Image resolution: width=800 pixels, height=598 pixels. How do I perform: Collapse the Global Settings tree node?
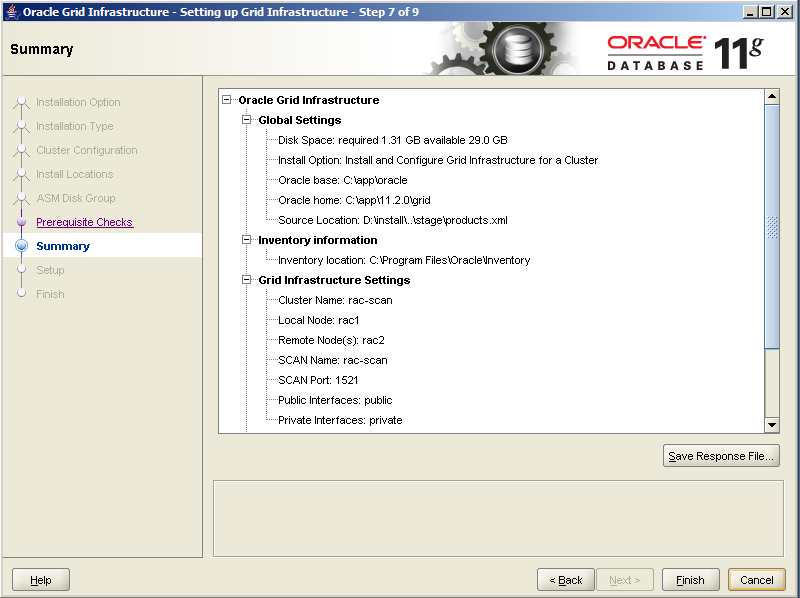[246, 120]
